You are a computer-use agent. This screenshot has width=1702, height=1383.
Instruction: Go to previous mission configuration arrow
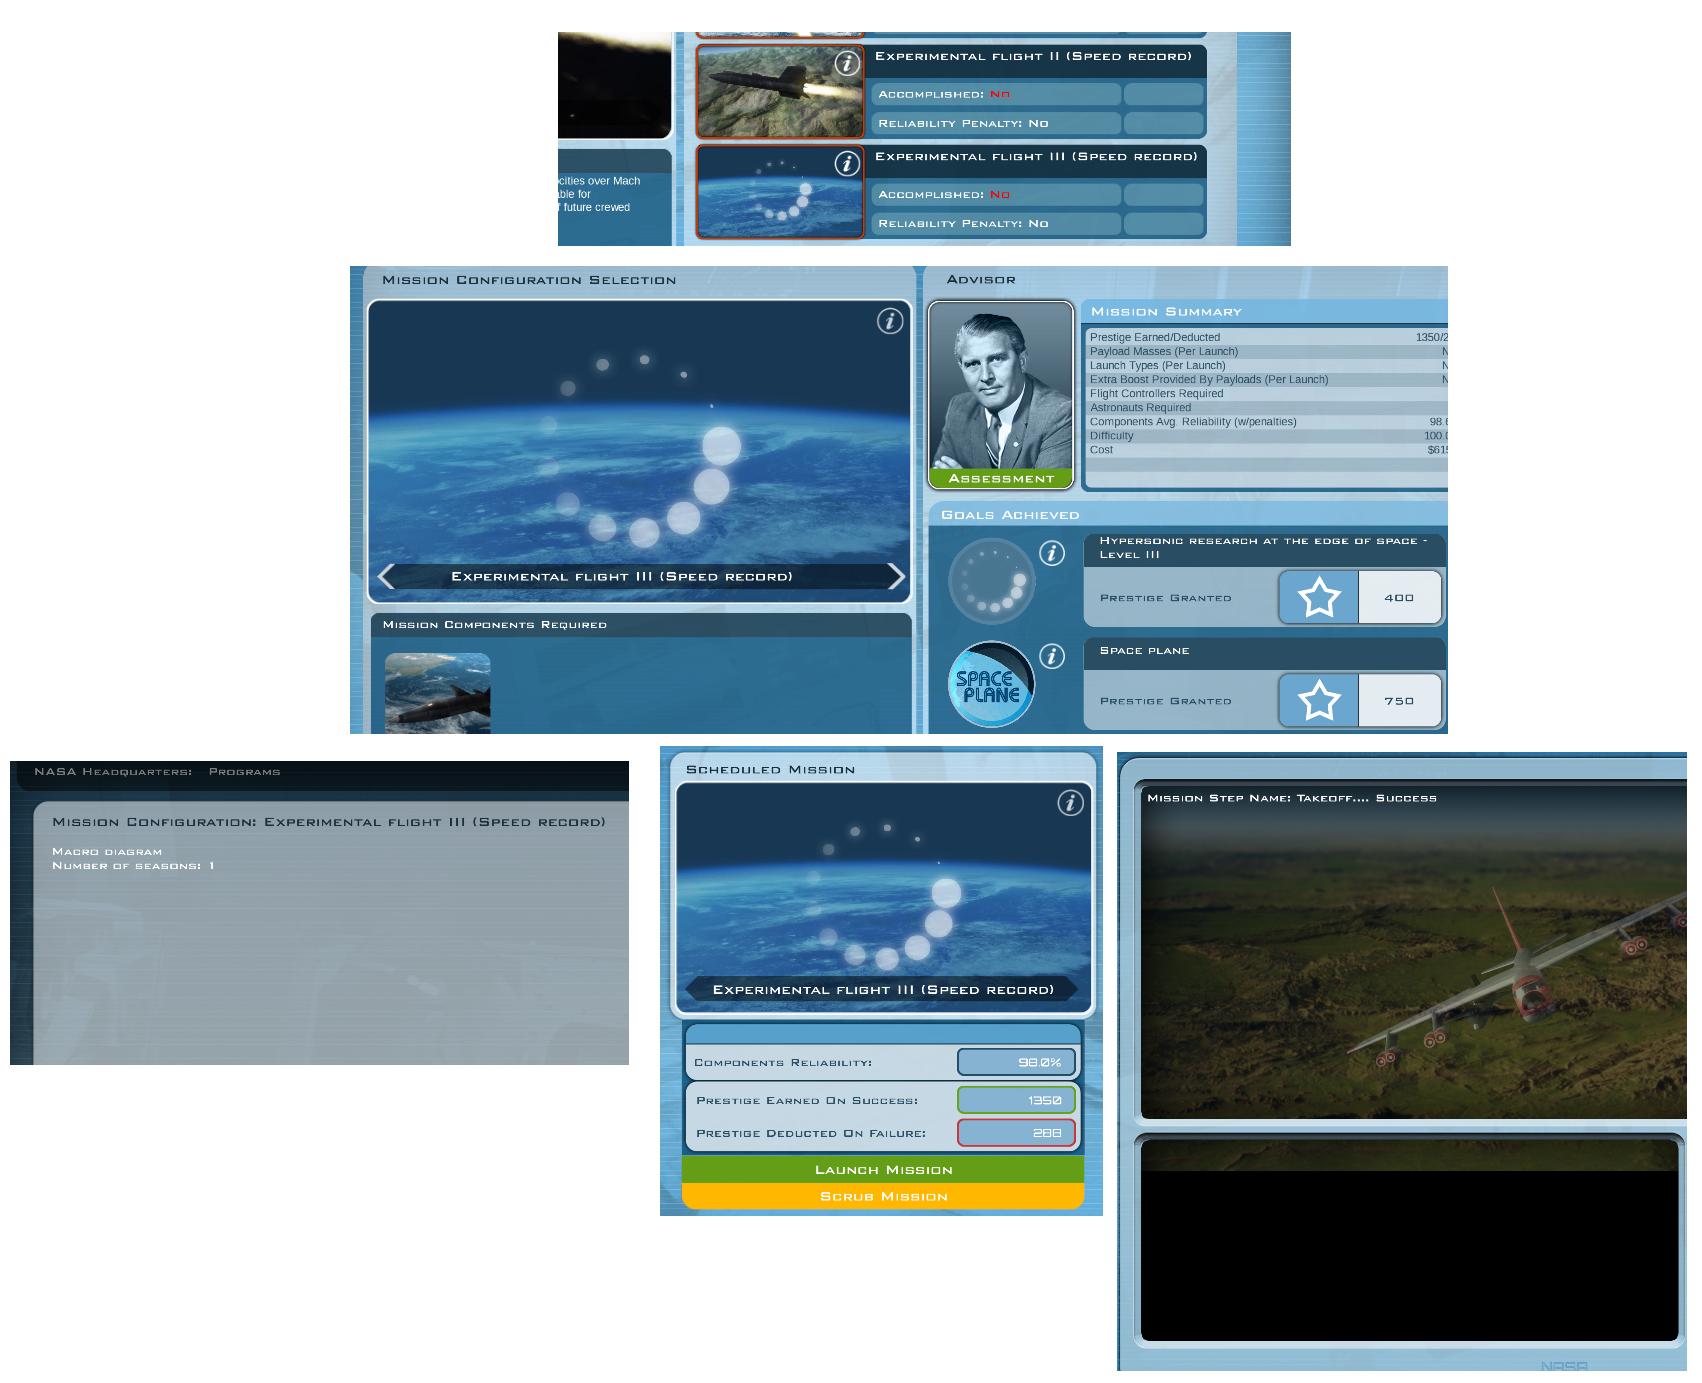coord(387,576)
